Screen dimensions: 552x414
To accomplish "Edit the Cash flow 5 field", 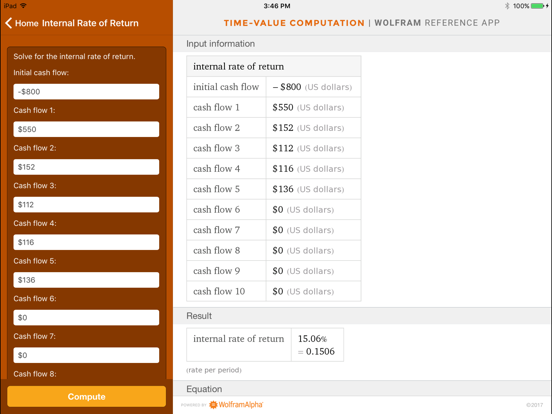I will pyautogui.click(x=86, y=280).
